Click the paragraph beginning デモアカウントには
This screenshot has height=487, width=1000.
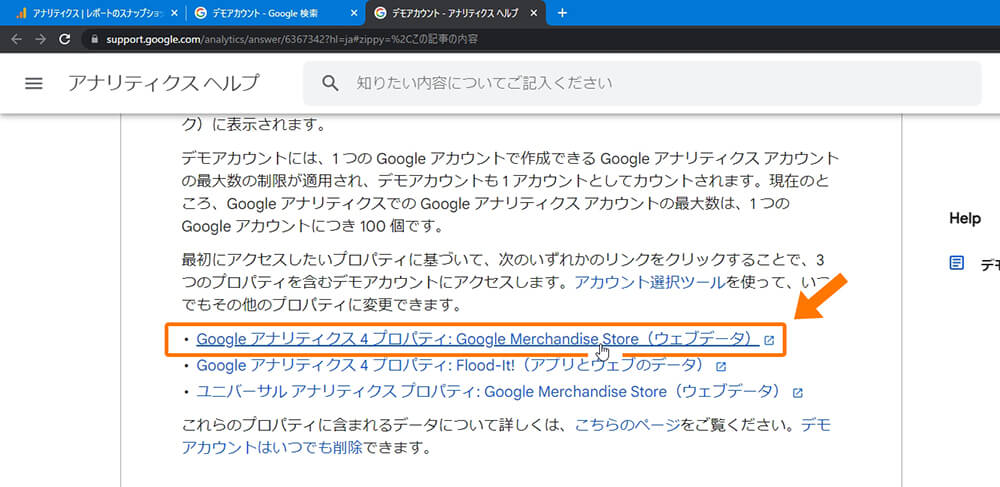pyautogui.click(x=510, y=193)
